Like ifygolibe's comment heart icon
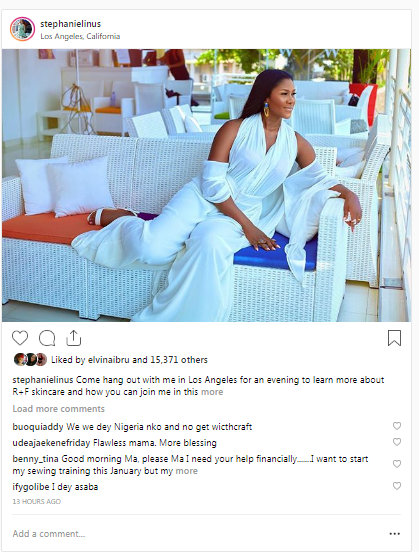 coord(397,486)
